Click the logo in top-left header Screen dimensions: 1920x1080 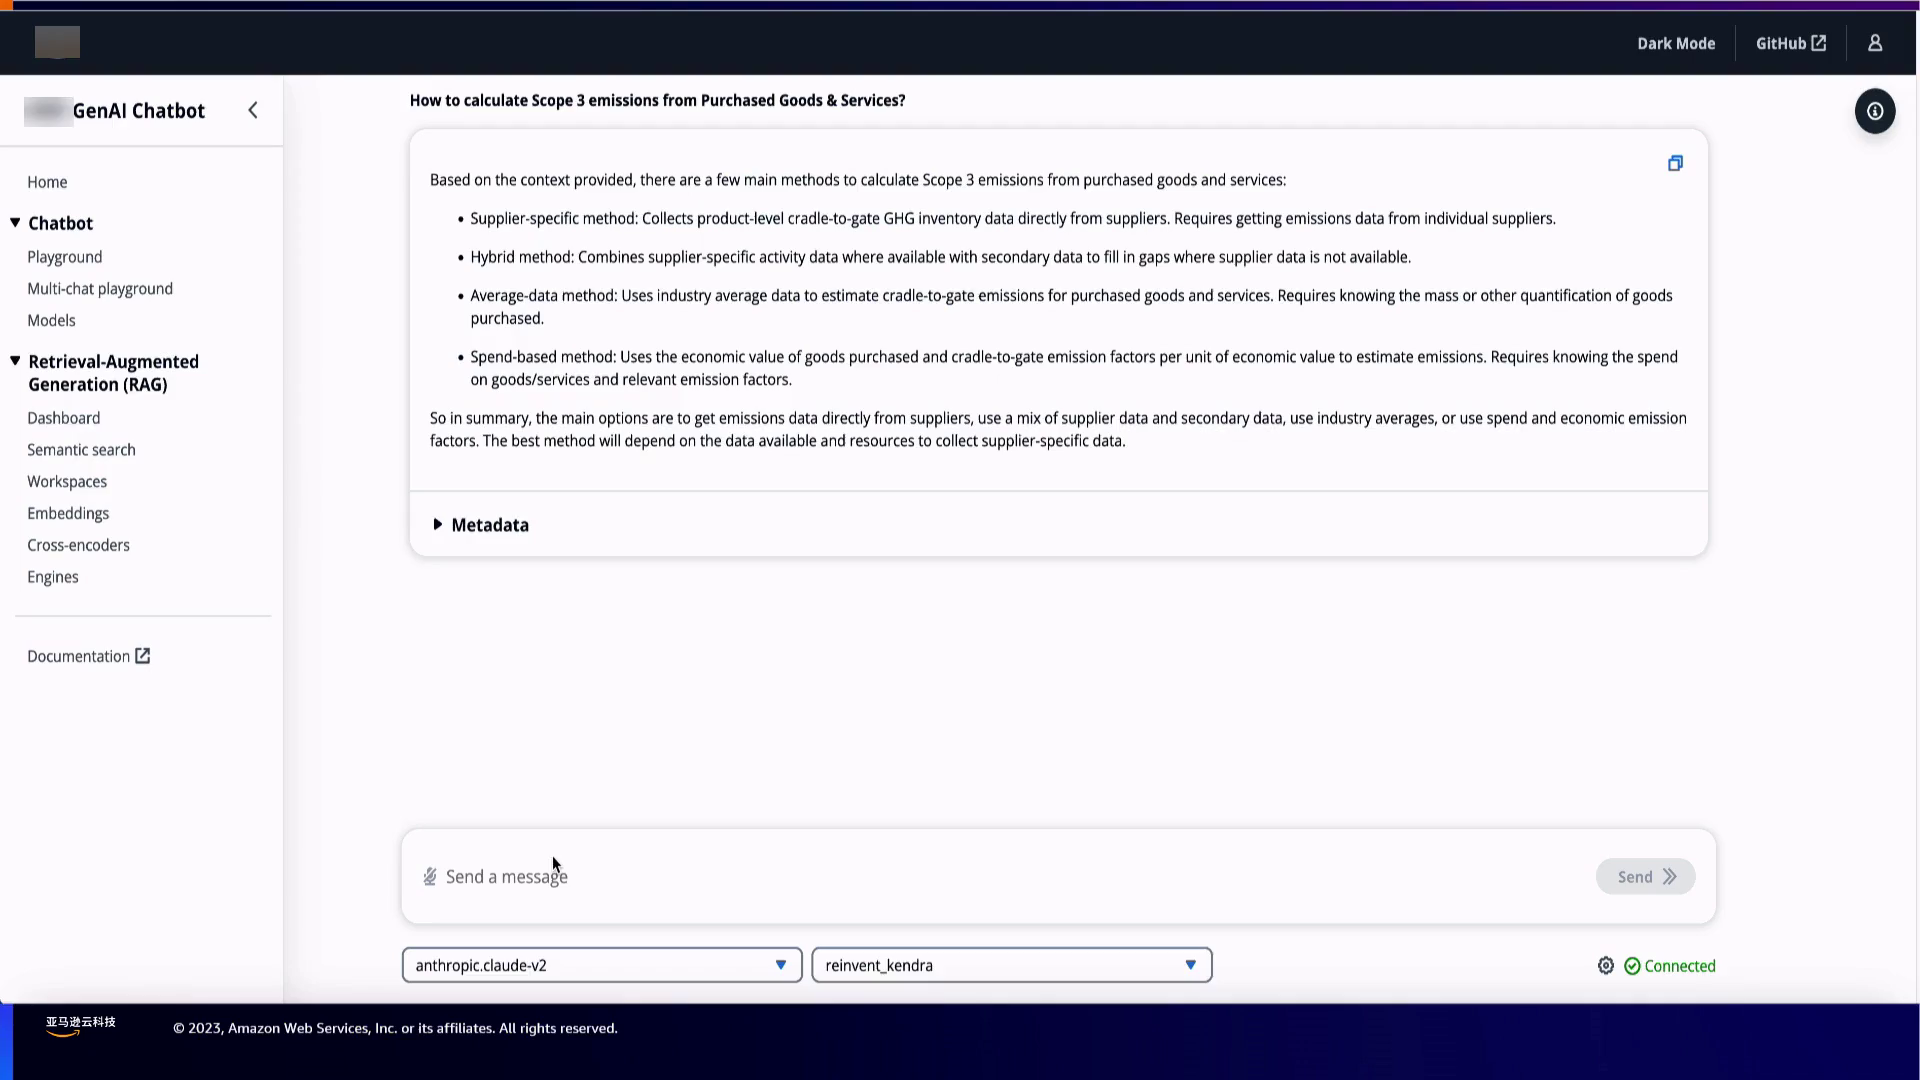pos(57,42)
